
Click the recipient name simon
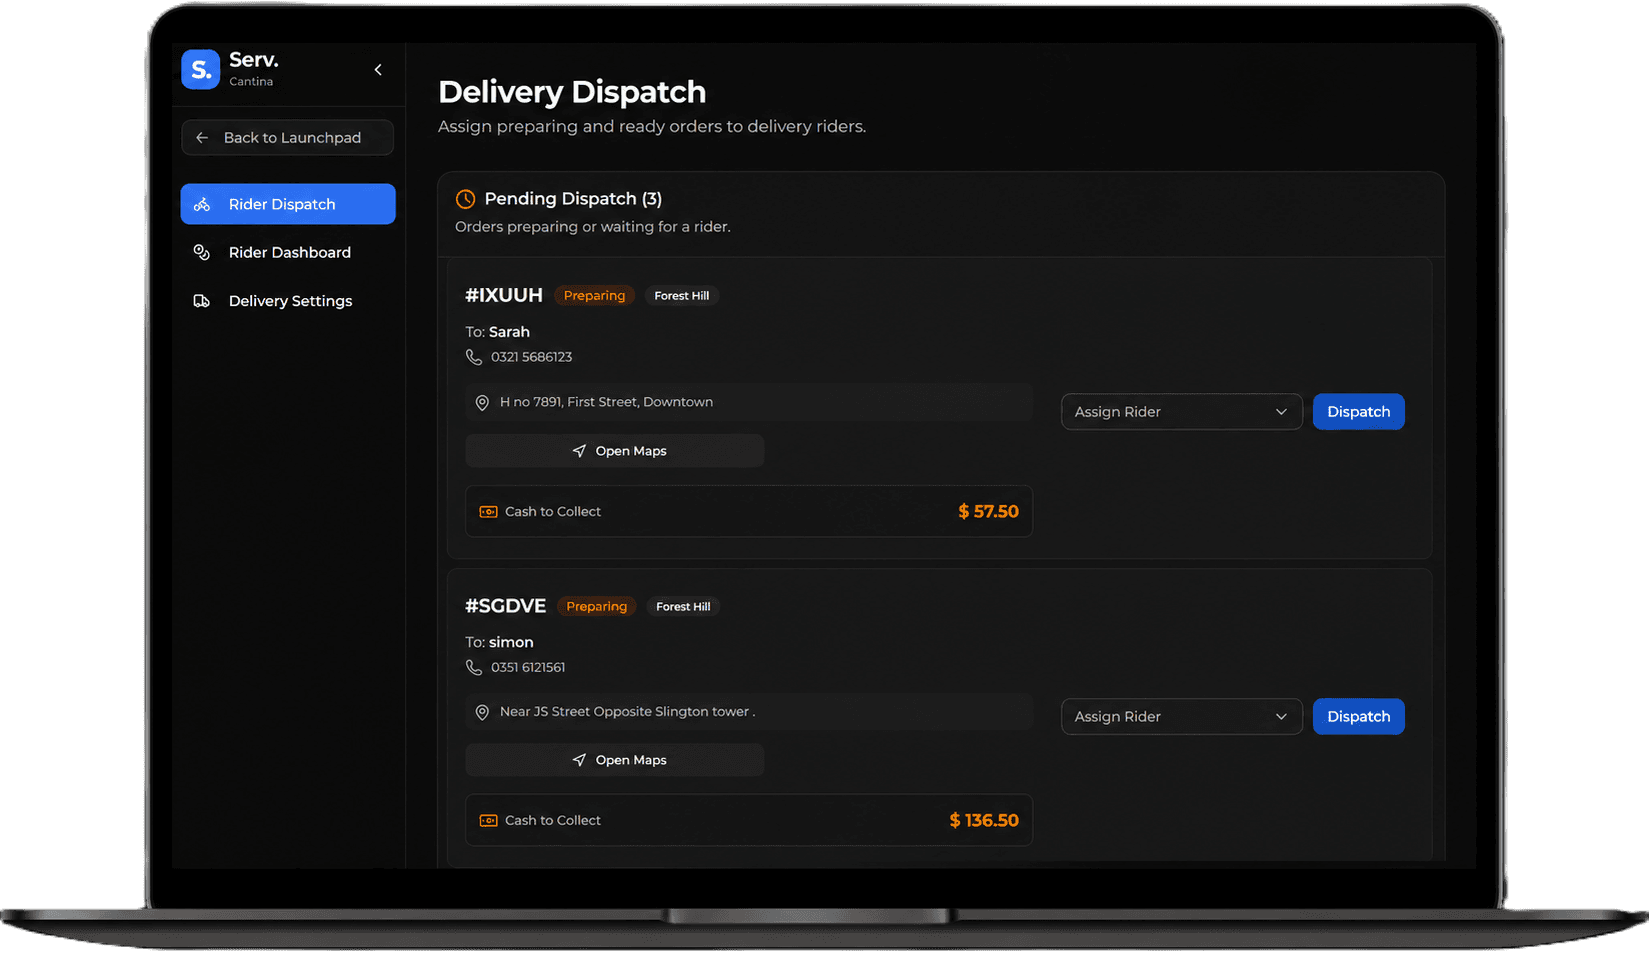click(x=511, y=642)
